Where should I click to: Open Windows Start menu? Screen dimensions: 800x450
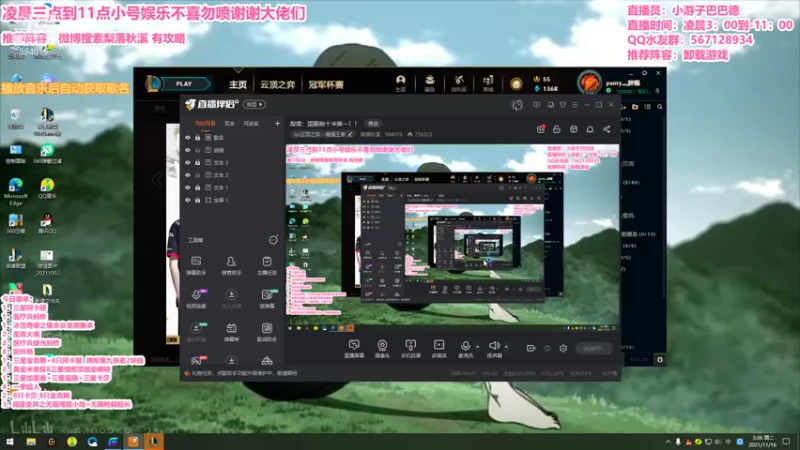click(10, 442)
